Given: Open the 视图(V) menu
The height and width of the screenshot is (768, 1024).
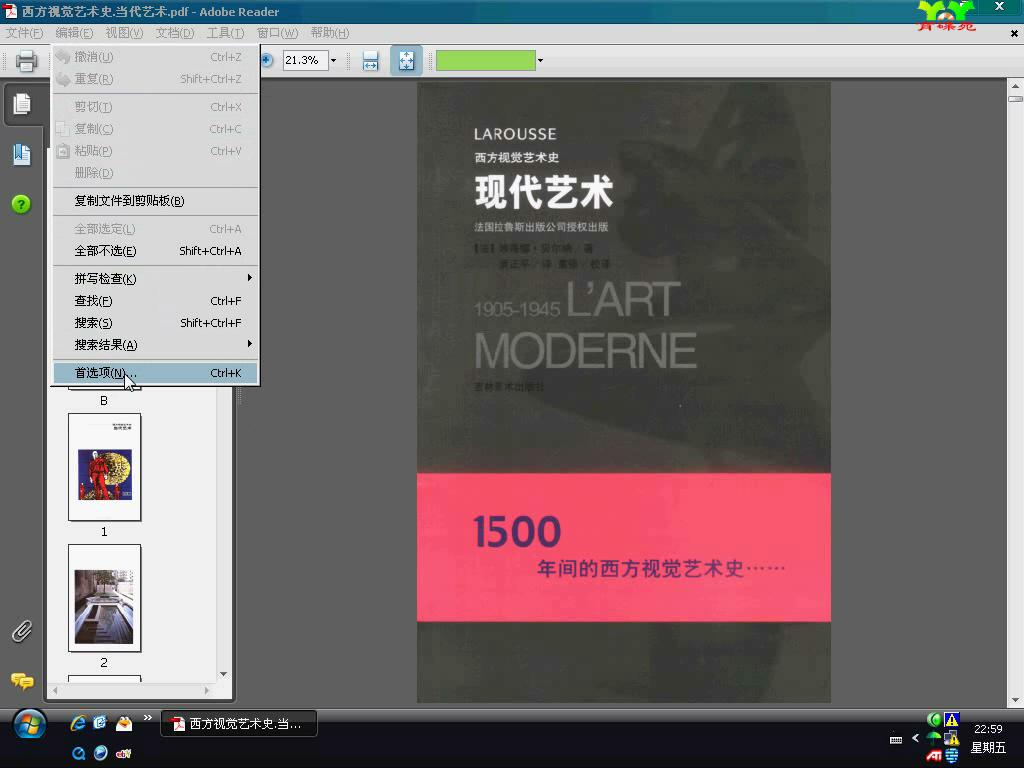Looking at the screenshot, I should (x=124, y=33).
